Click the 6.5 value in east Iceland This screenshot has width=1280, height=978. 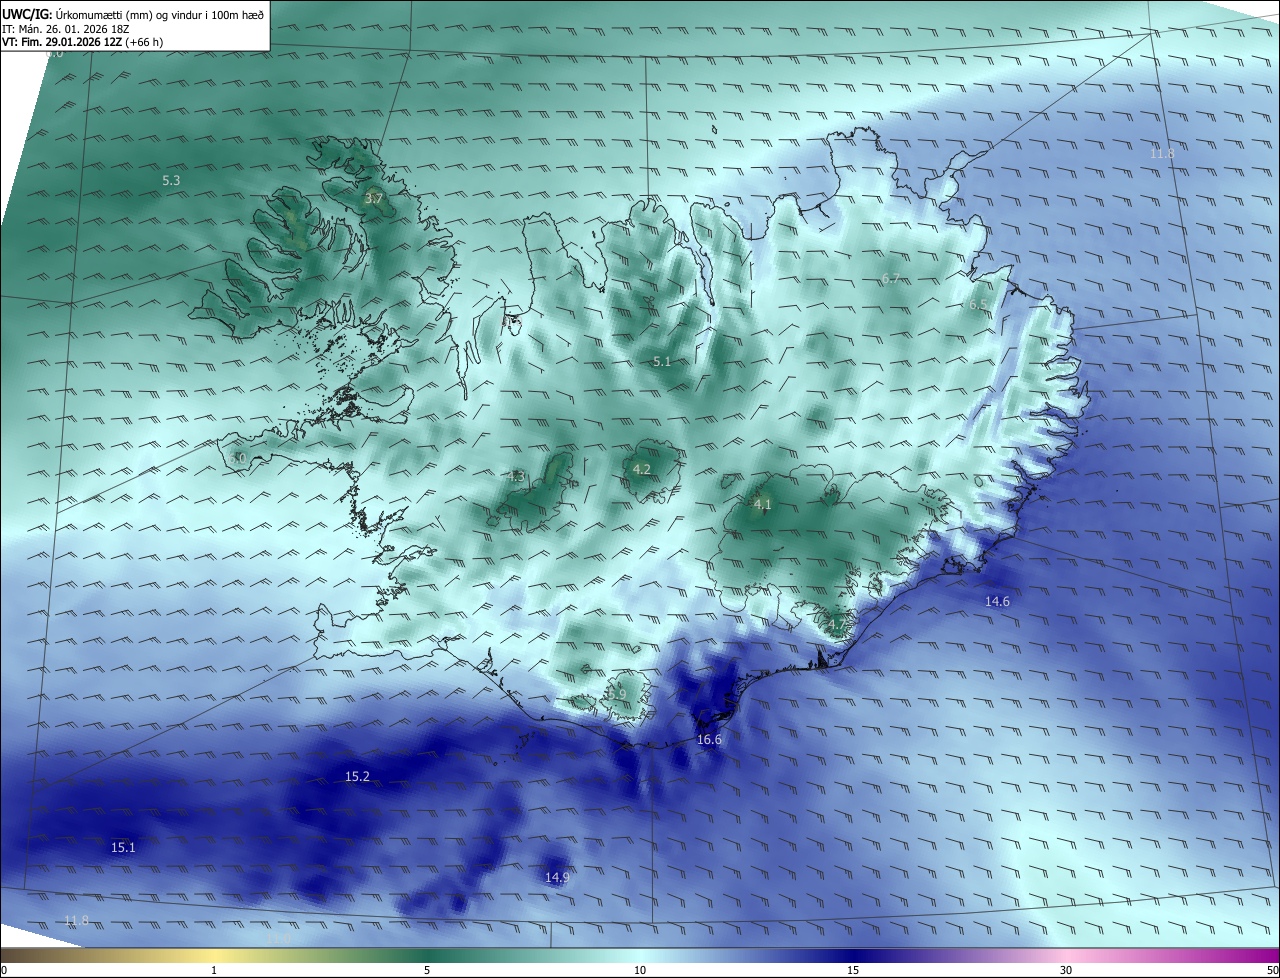coord(978,305)
